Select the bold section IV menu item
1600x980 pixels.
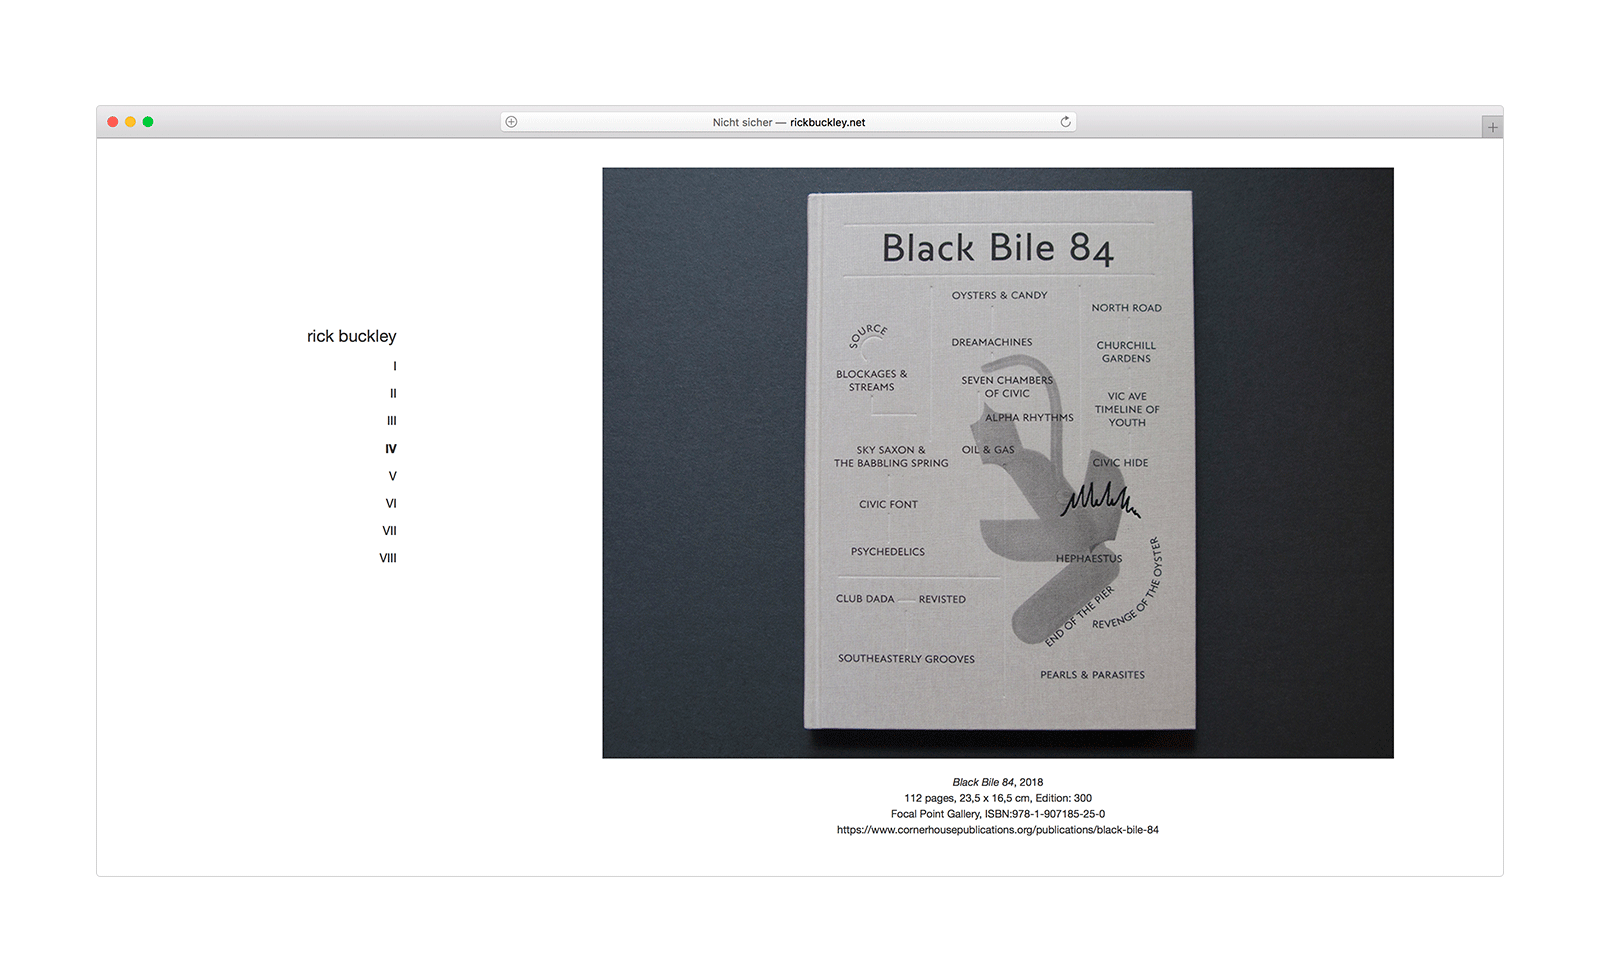[x=391, y=449]
